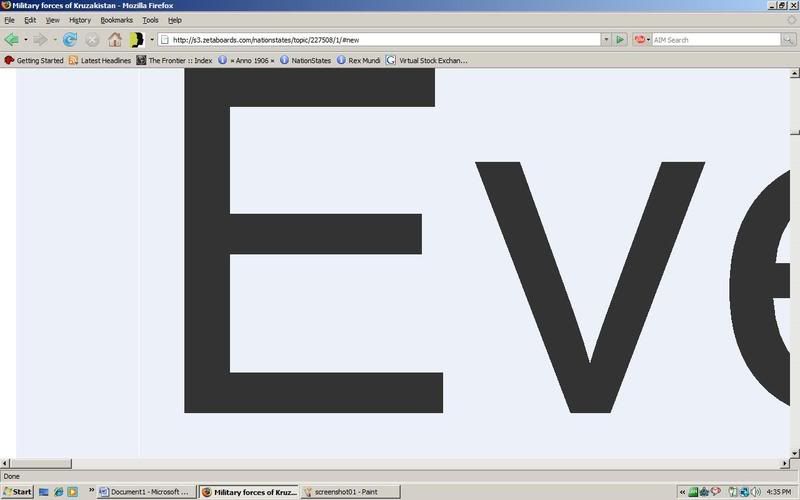The height and width of the screenshot is (500, 800).
Task: Go to the Home page
Action: (115, 40)
